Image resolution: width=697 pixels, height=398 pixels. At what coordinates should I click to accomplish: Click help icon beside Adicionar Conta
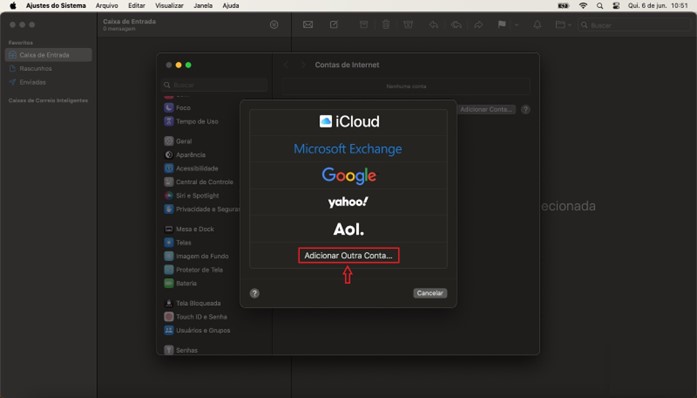525,109
